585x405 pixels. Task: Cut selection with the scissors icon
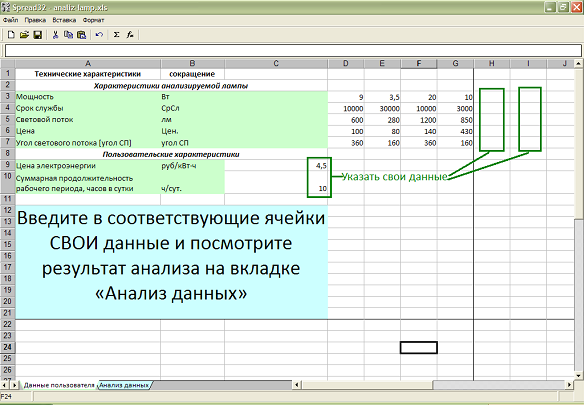55,35
